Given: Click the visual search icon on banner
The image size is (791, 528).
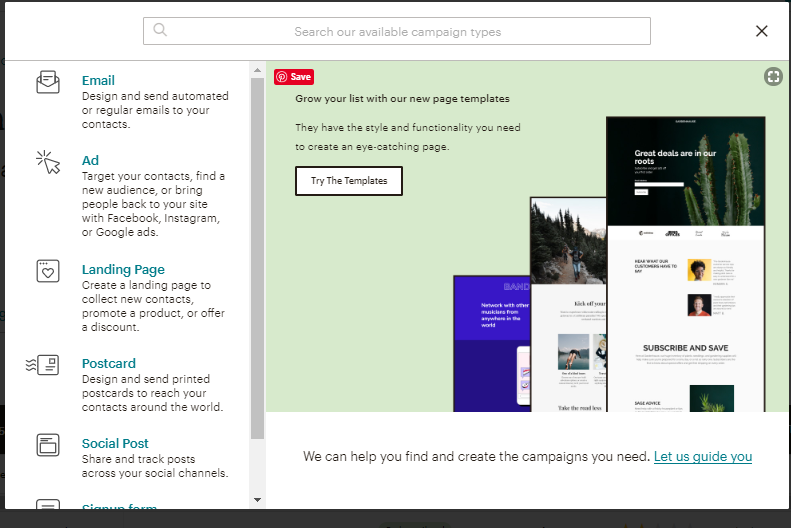Looking at the screenshot, I should coord(773,77).
